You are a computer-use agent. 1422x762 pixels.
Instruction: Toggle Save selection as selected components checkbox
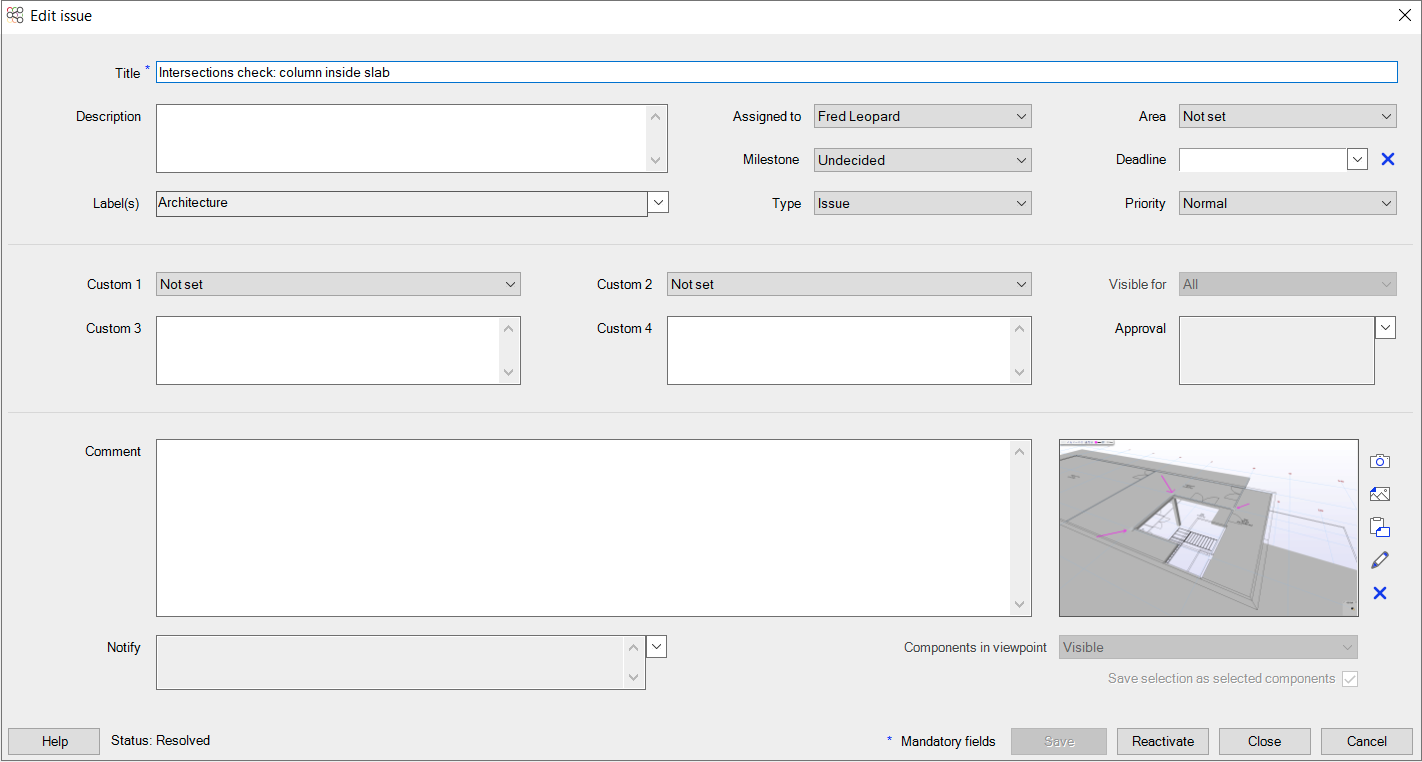1350,679
